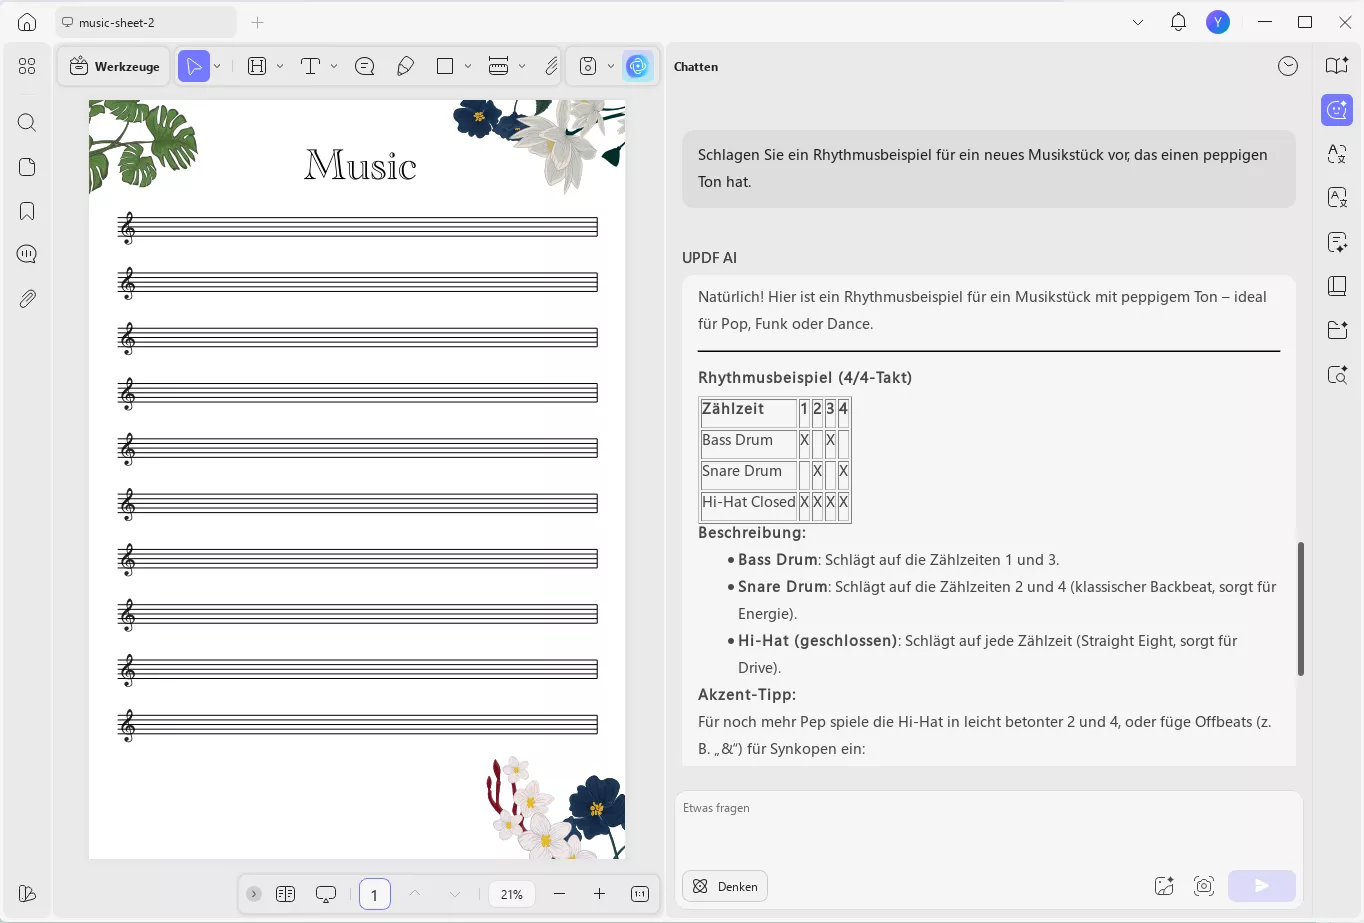This screenshot has width=1364, height=923.
Task: Toggle the UPDF AI toolbar icon
Action: click(x=638, y=66)
